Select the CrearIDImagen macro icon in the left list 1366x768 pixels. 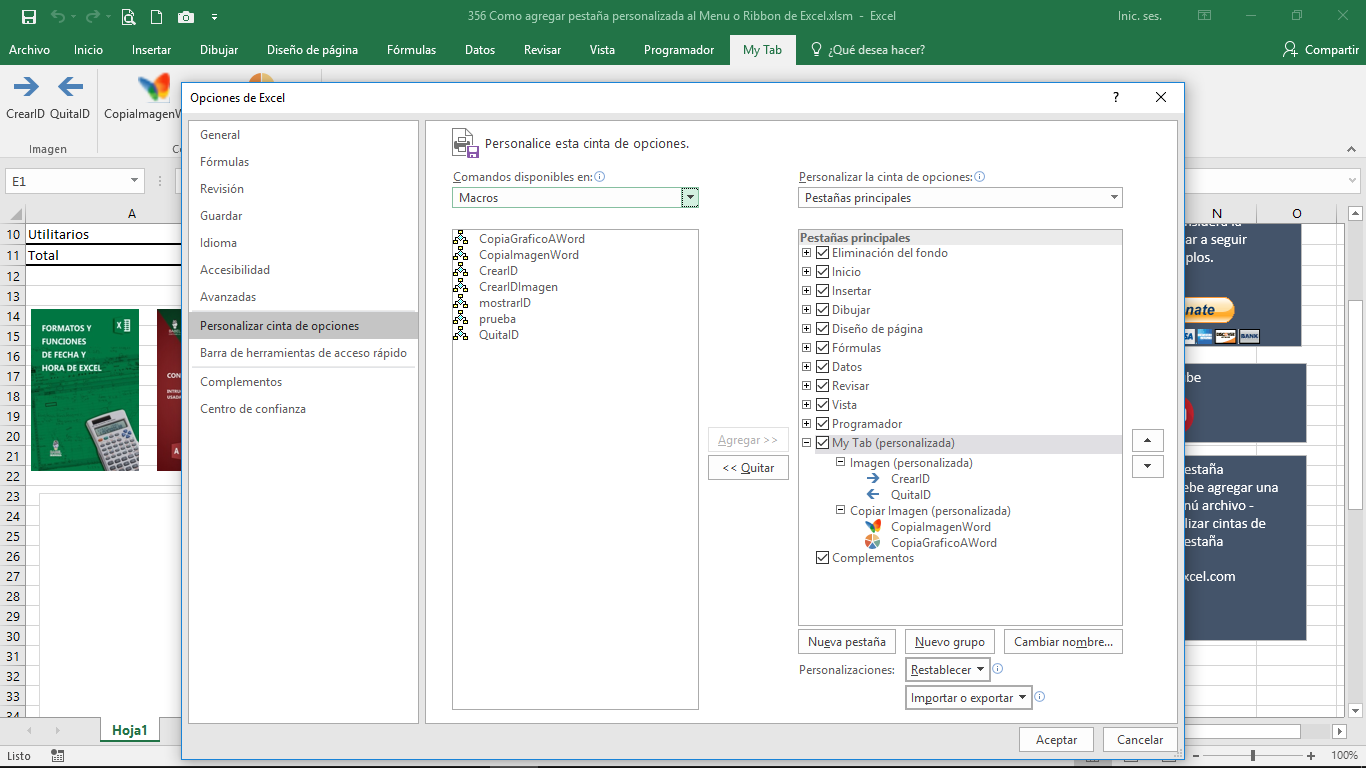tap(461, 287)
